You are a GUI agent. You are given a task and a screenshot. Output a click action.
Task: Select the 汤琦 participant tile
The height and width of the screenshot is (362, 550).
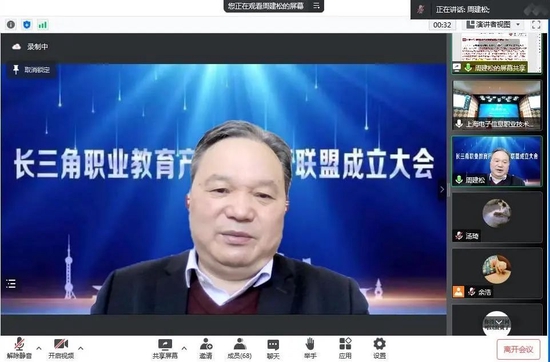click(497, 217)
